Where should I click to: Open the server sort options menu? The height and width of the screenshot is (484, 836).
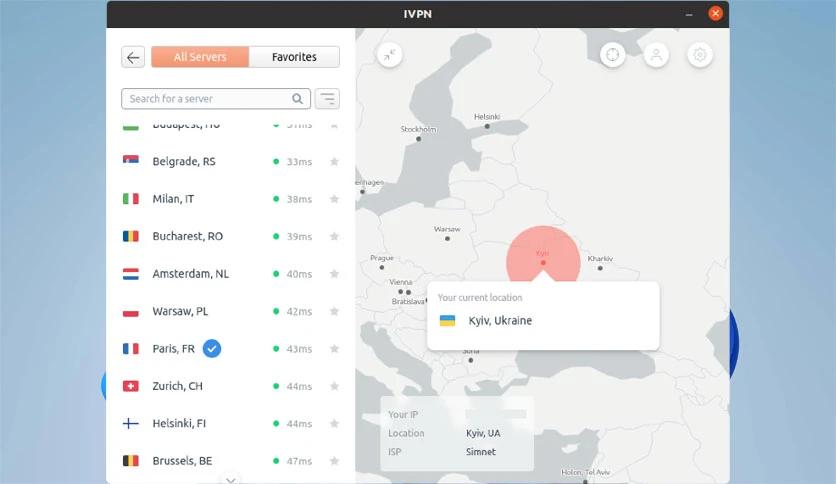pyautogui.click(x=327, y=99)
